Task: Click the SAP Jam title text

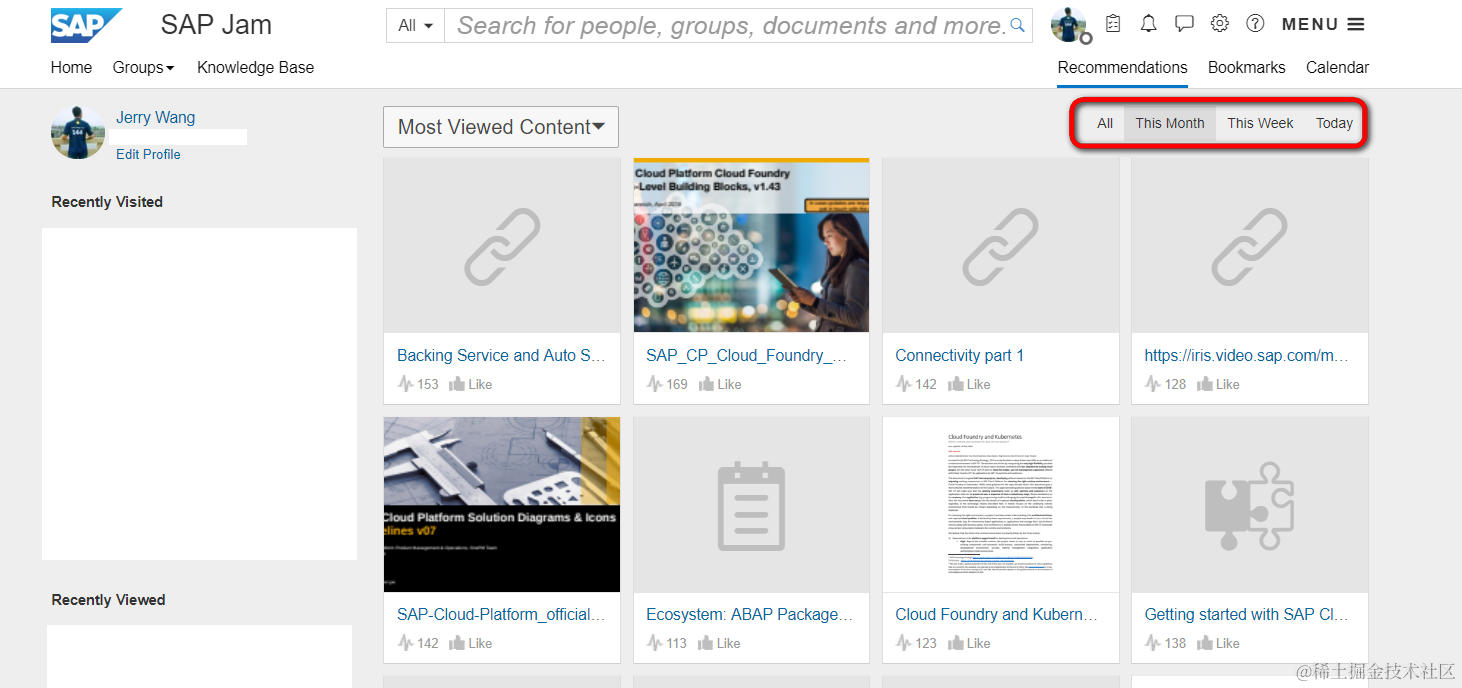Action: pyautogui.click(x=216, y=25)
